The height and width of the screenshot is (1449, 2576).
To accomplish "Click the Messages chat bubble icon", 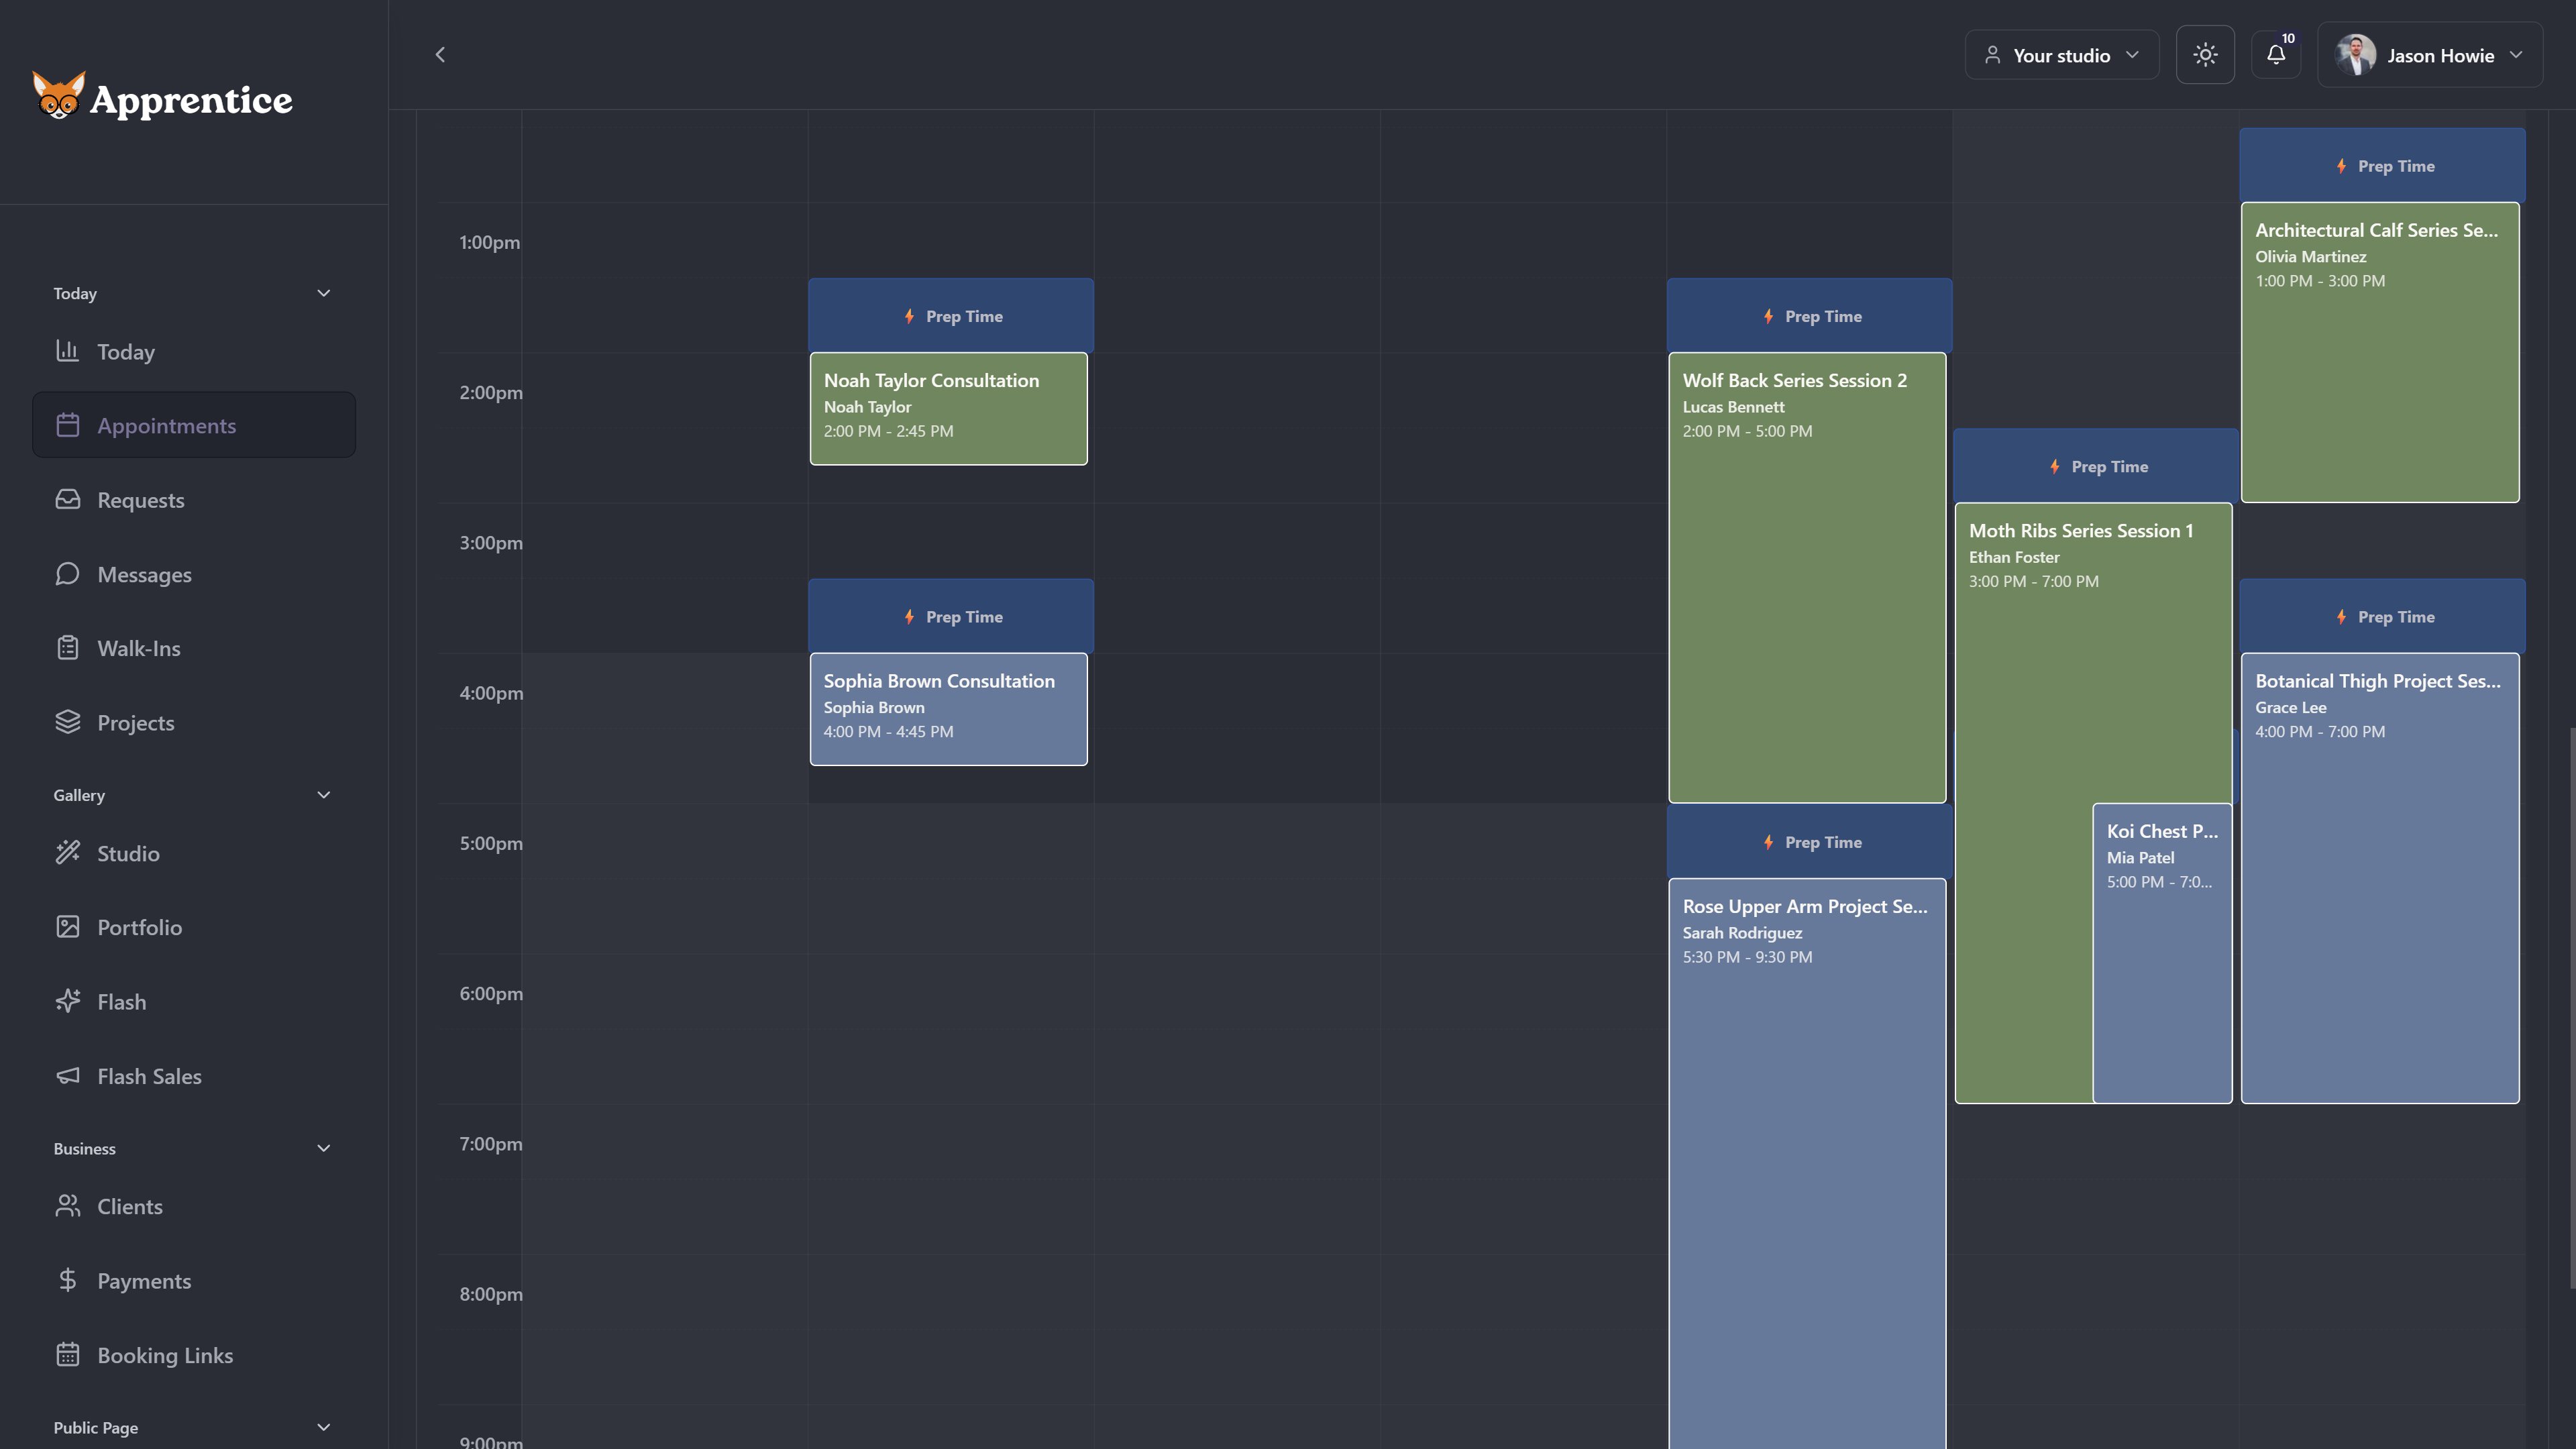I will [67, 574].
